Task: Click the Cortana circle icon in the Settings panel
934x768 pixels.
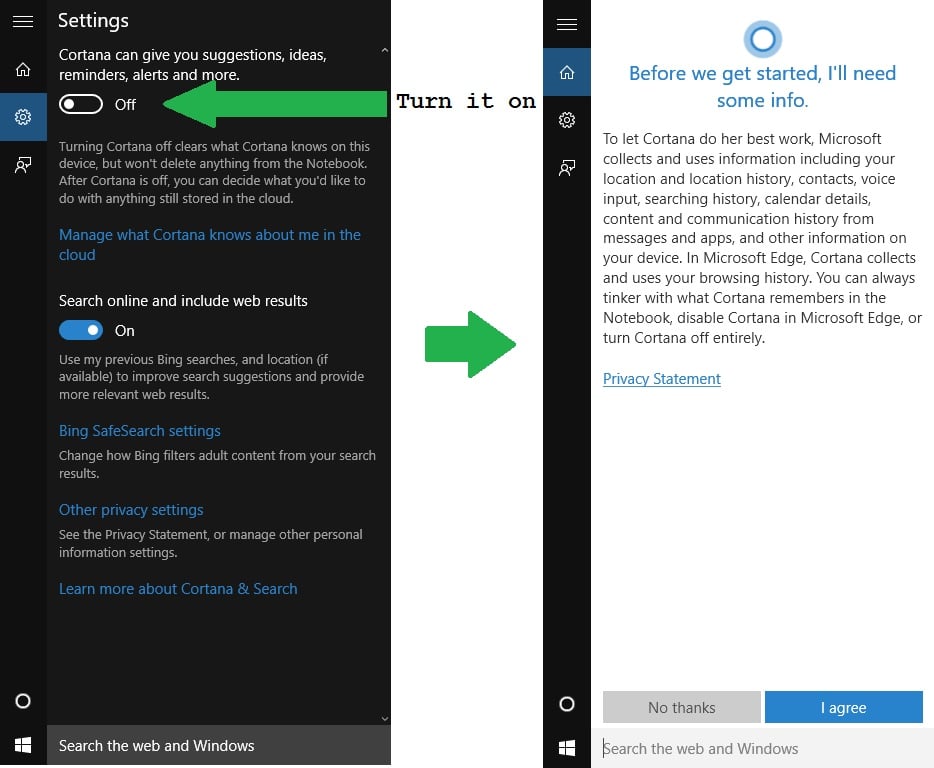Action: click(23, 701)
